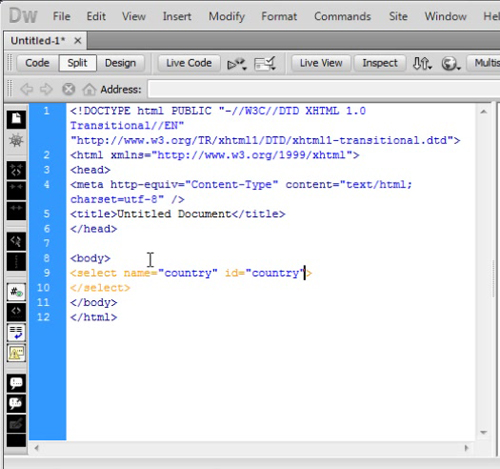This screenshot has height=469, width=500.
Task: Switch to Design view button
Action: [x=120, y=63]
